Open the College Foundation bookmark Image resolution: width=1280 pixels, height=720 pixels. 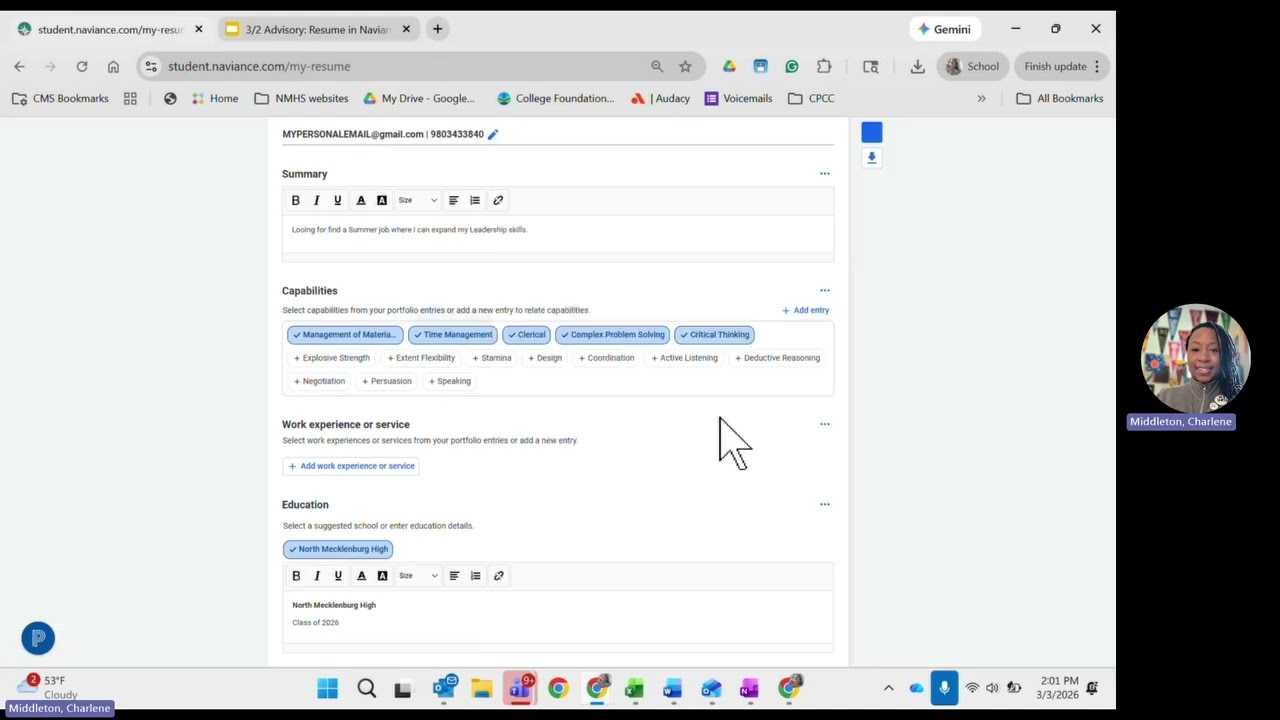click(555, 98)
